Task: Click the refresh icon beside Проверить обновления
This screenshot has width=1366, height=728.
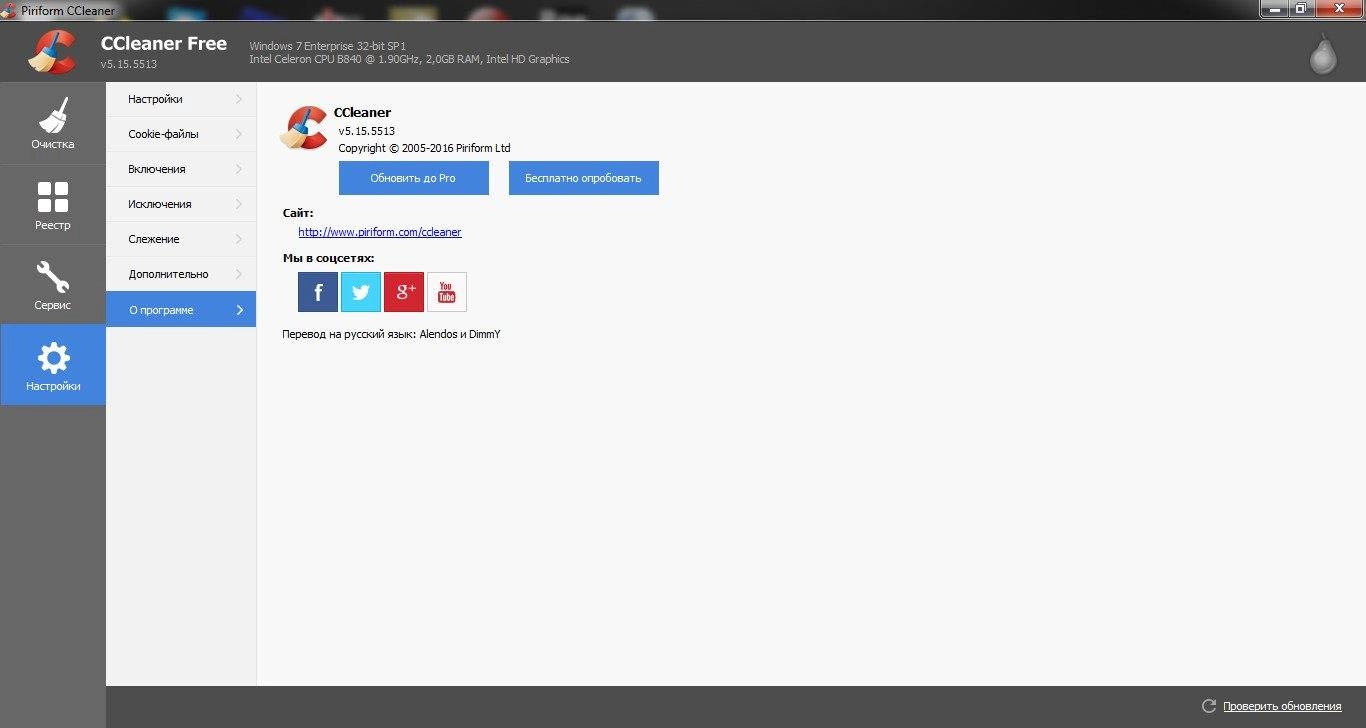Action: tap(1209, 706)
